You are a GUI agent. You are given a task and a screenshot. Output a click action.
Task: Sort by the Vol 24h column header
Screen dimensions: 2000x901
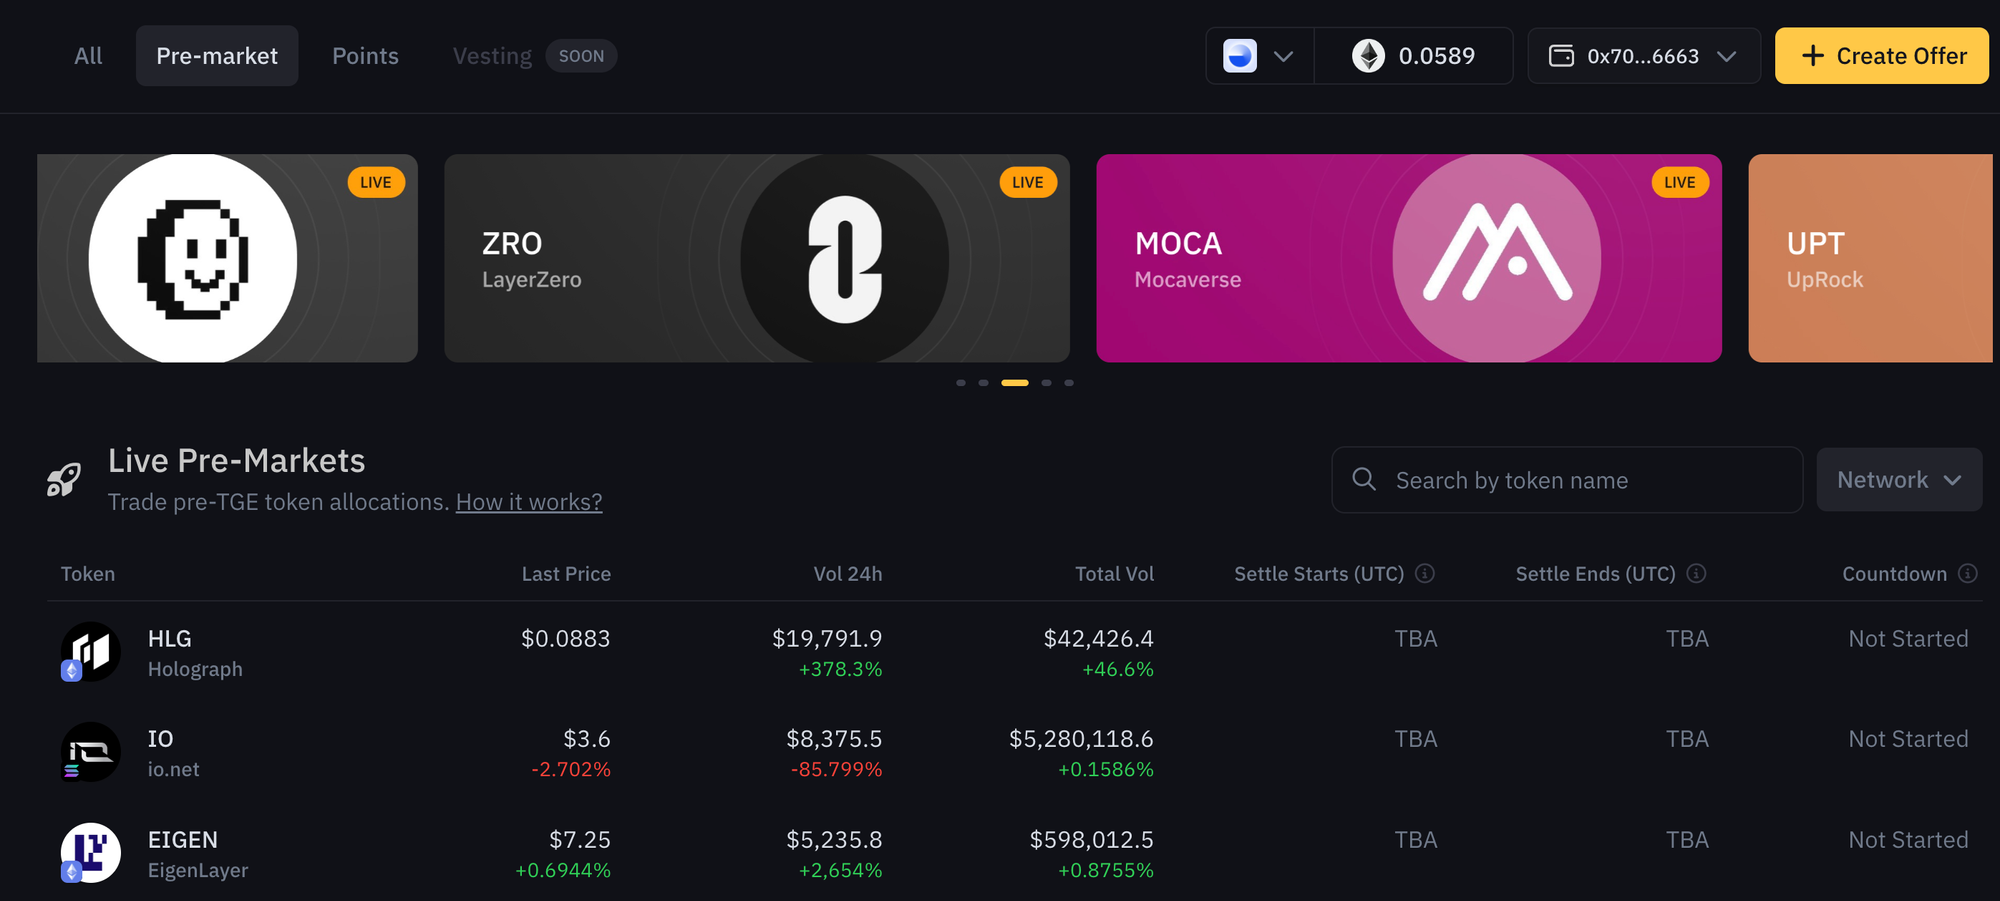click(848, 574)
